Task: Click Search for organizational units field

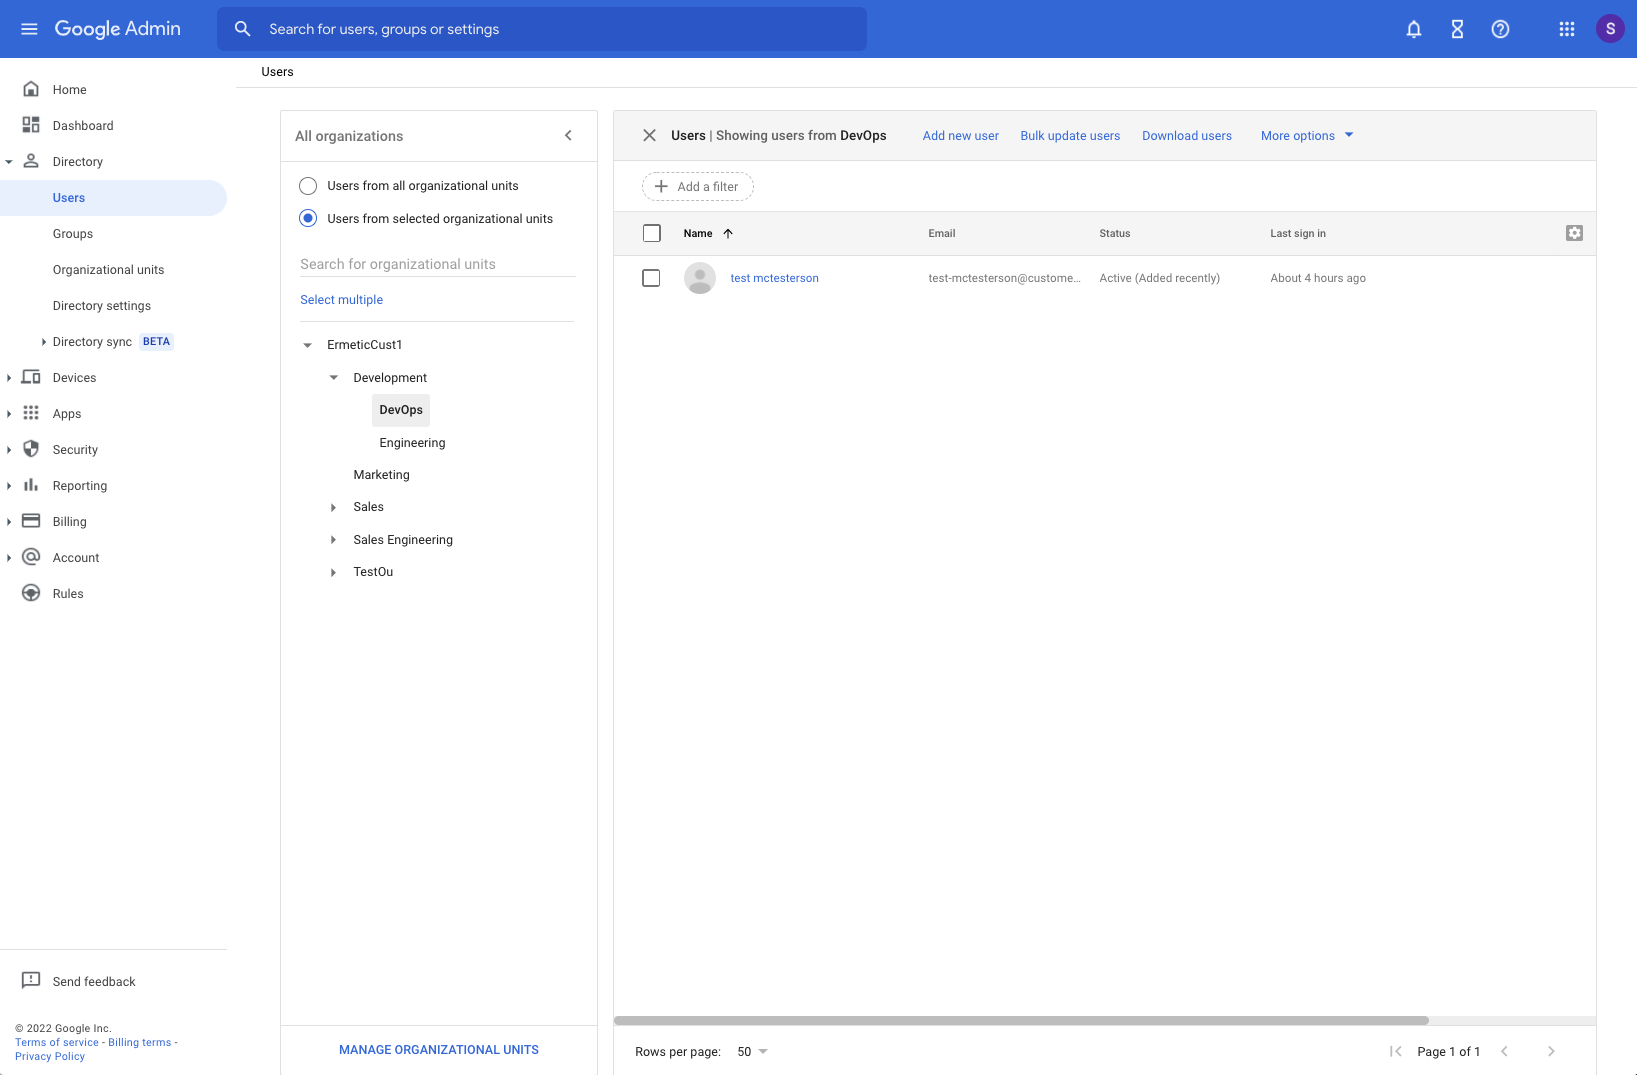Action: click(x=438, y=264)
